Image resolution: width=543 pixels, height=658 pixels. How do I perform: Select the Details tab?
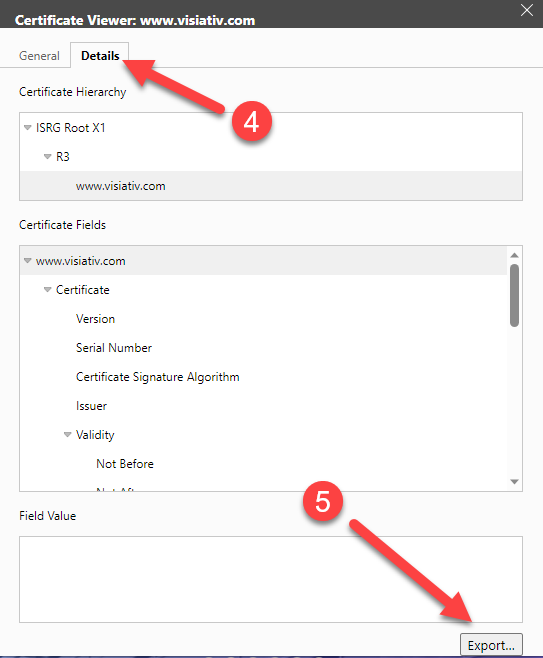click(100, 56)
